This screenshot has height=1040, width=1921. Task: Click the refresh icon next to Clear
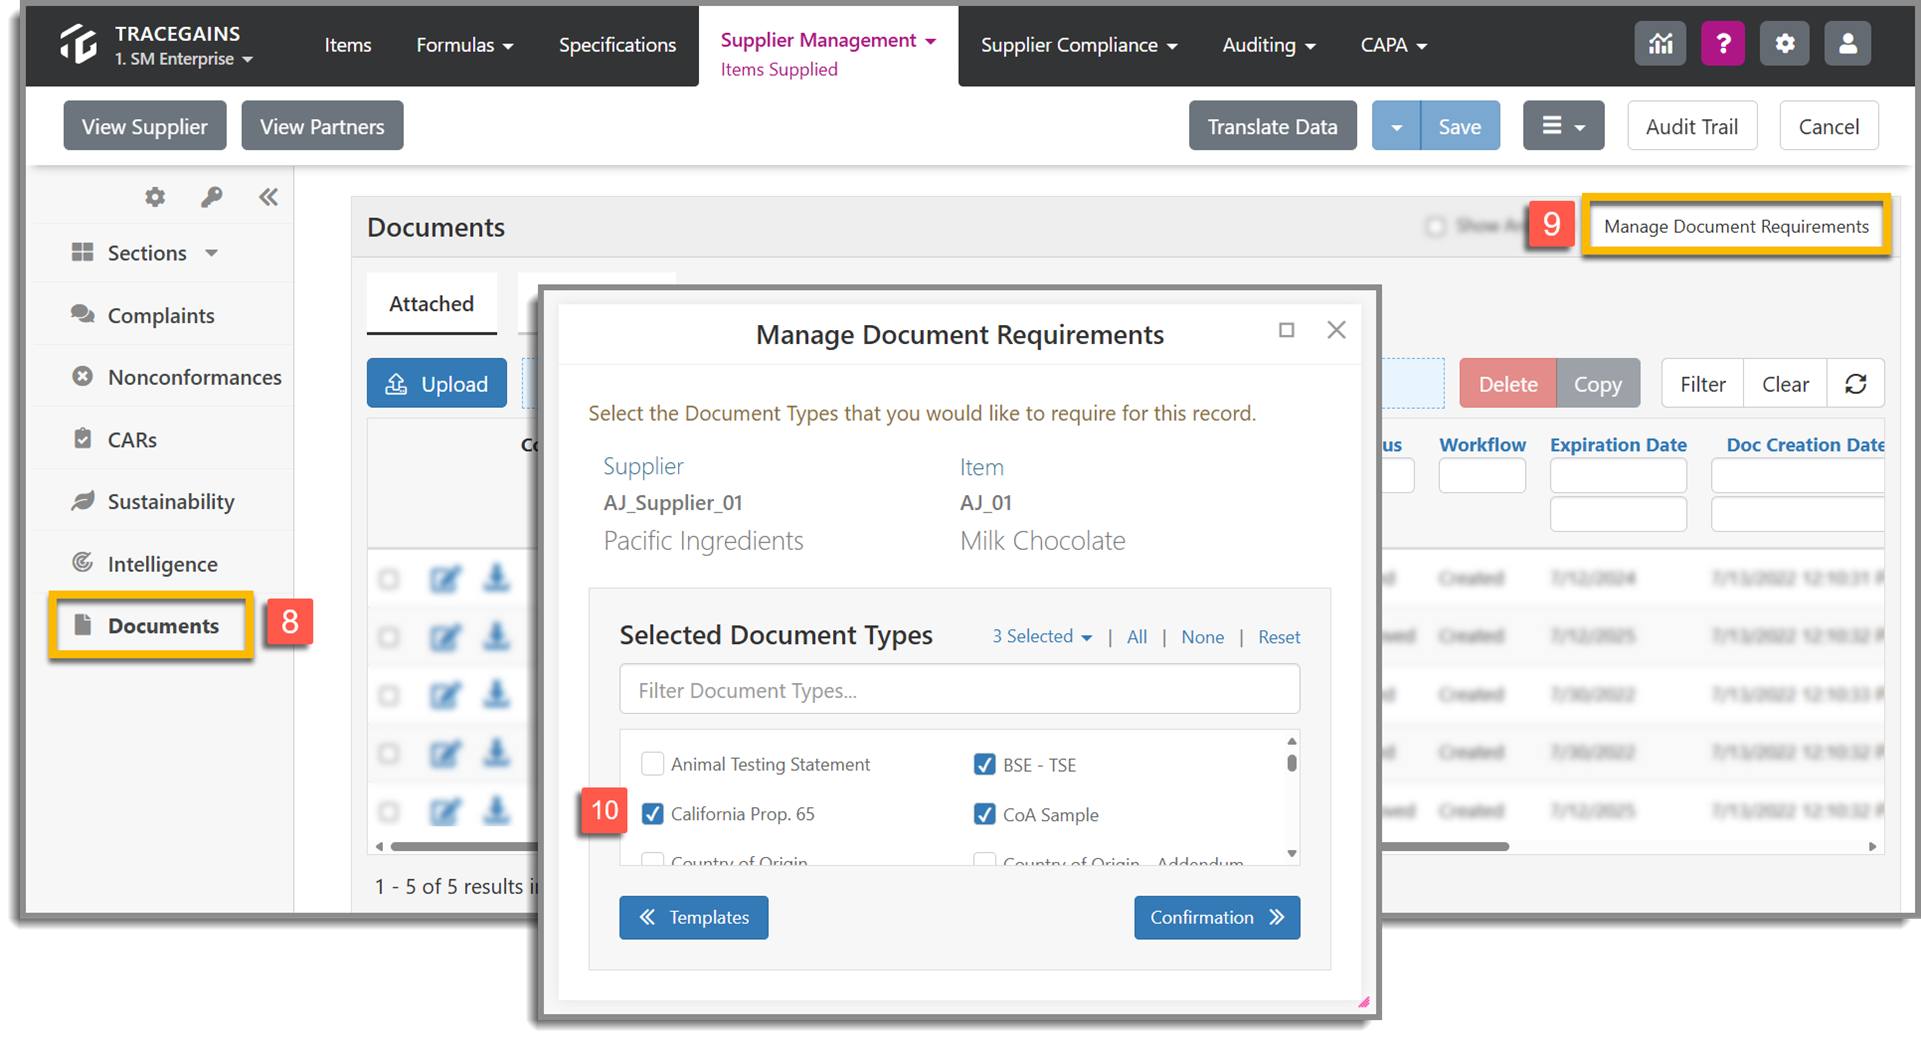click(x=1856, y=384)
